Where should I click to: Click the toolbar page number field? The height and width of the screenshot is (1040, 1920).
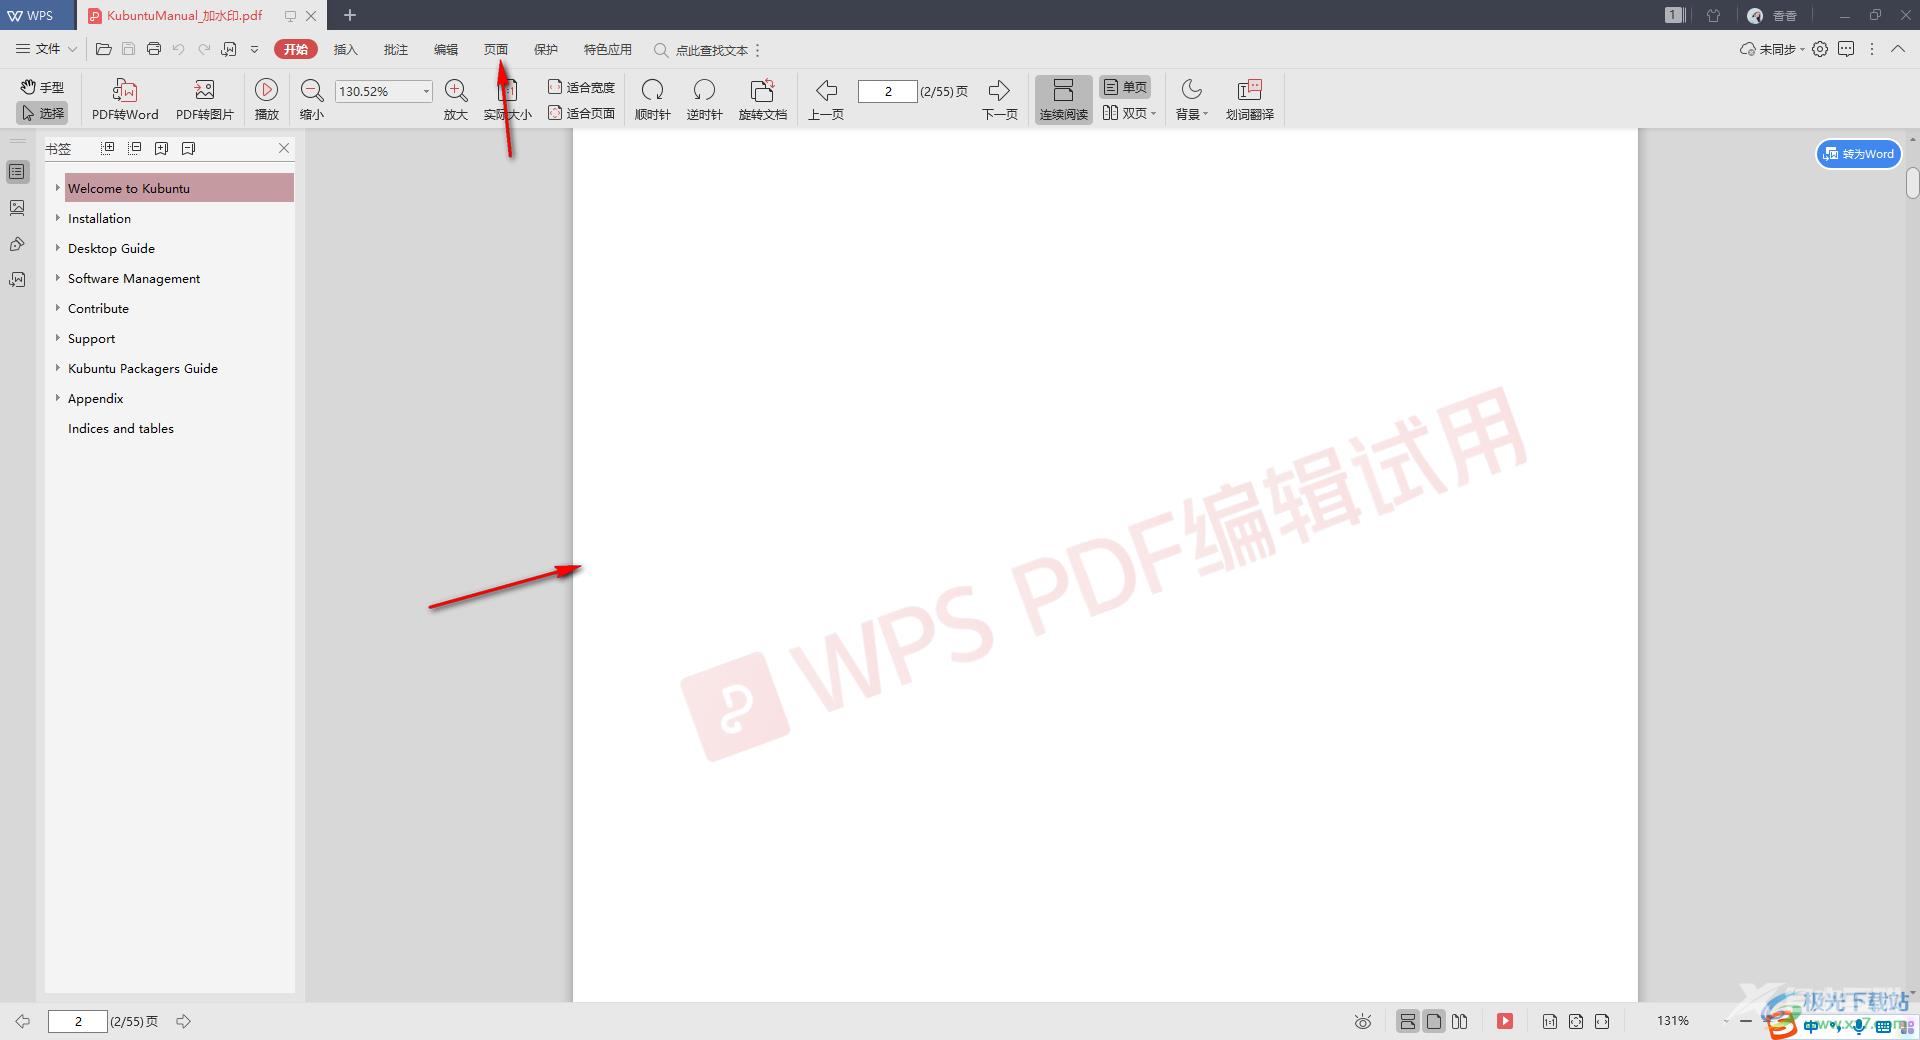[887, 91]
